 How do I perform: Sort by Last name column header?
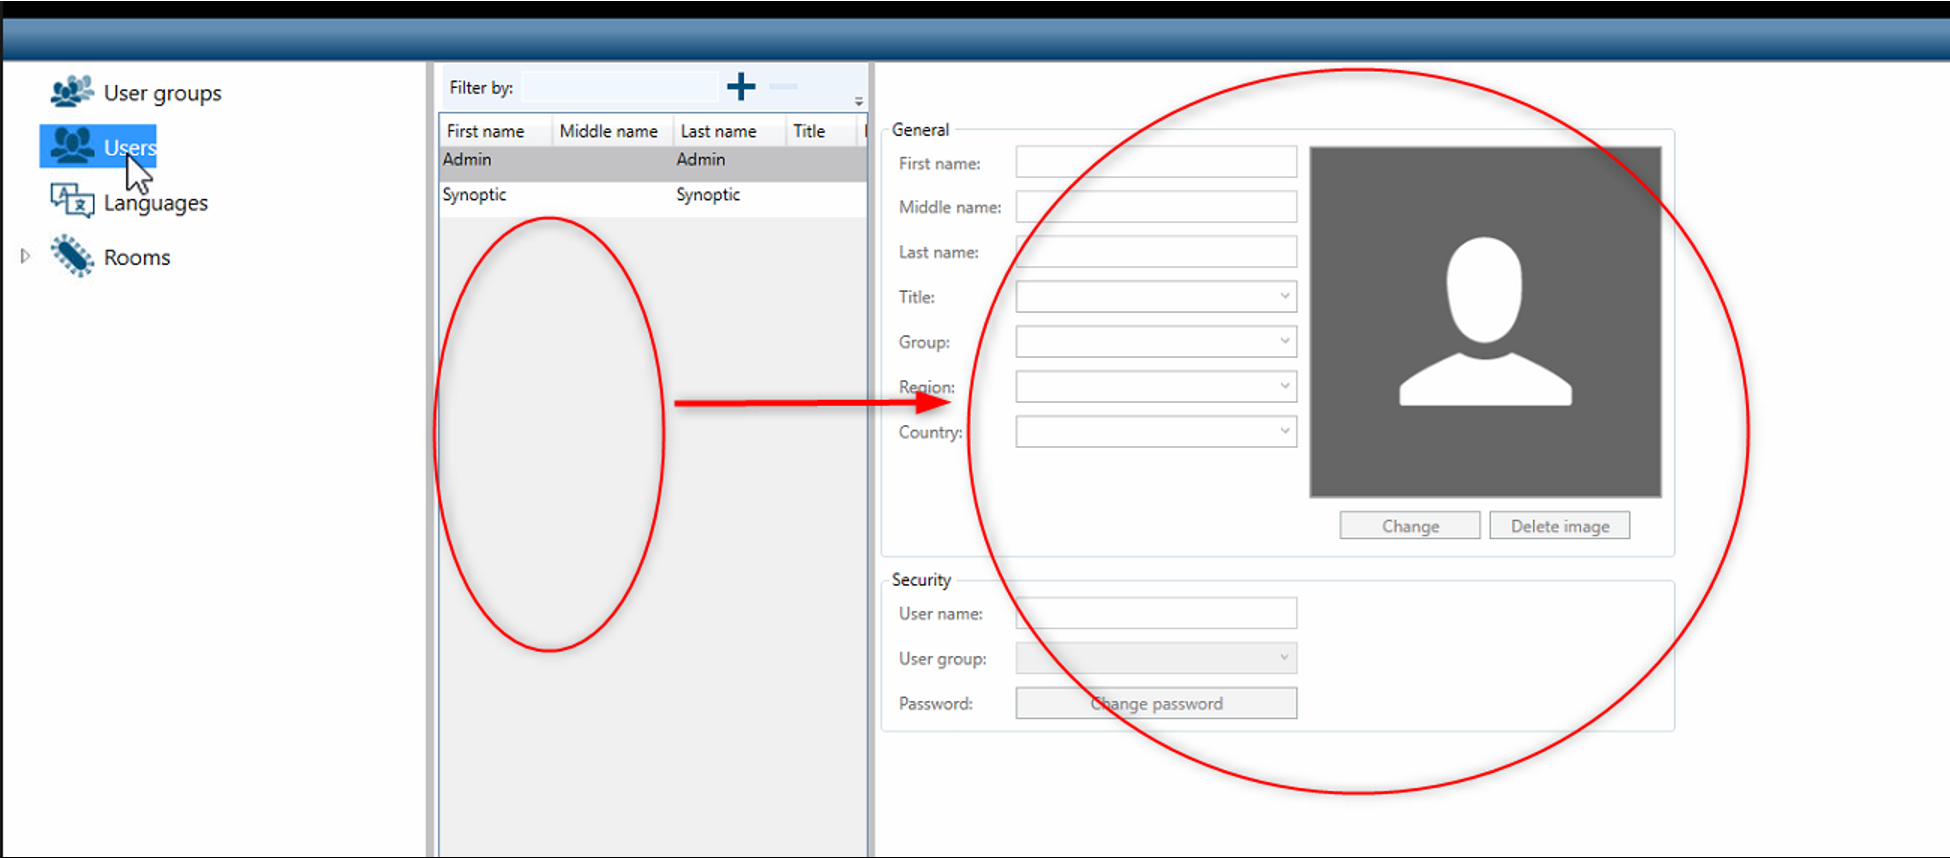pos(718,131)
